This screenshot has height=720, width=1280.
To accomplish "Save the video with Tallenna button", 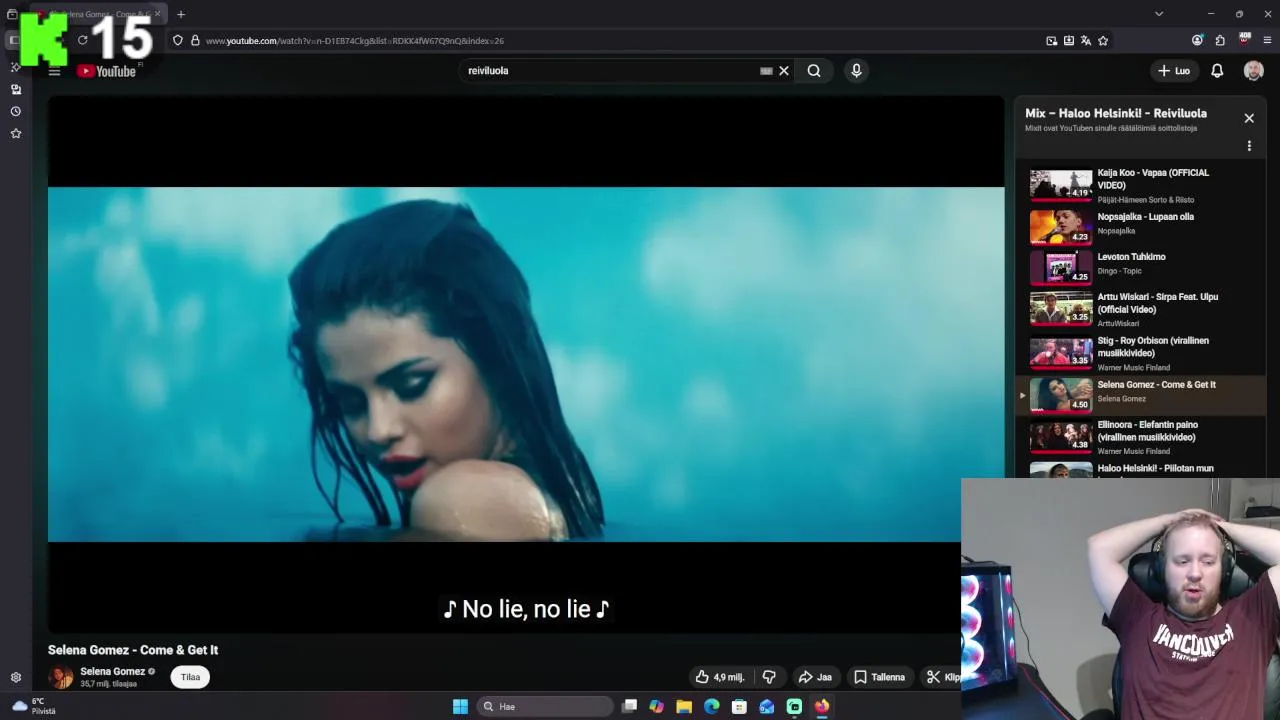I will tap(880, 677).
